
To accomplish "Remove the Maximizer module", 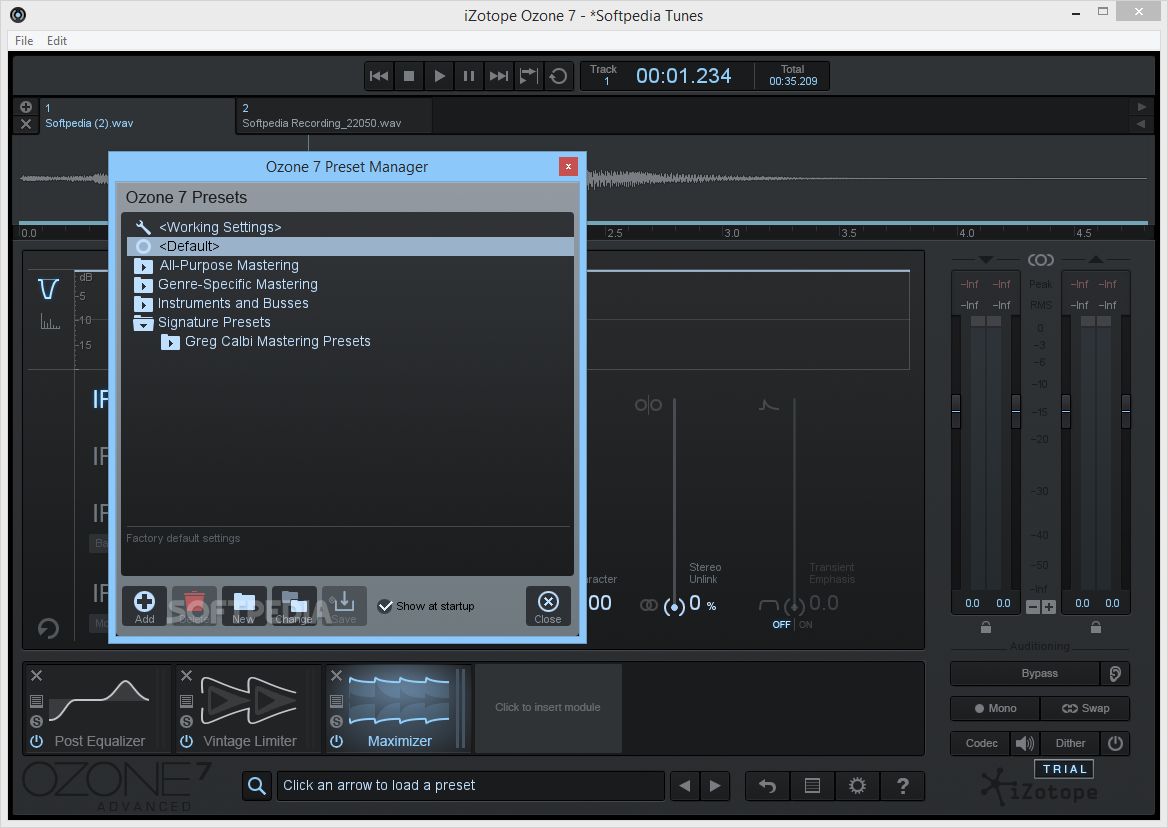I will [337, 675].
